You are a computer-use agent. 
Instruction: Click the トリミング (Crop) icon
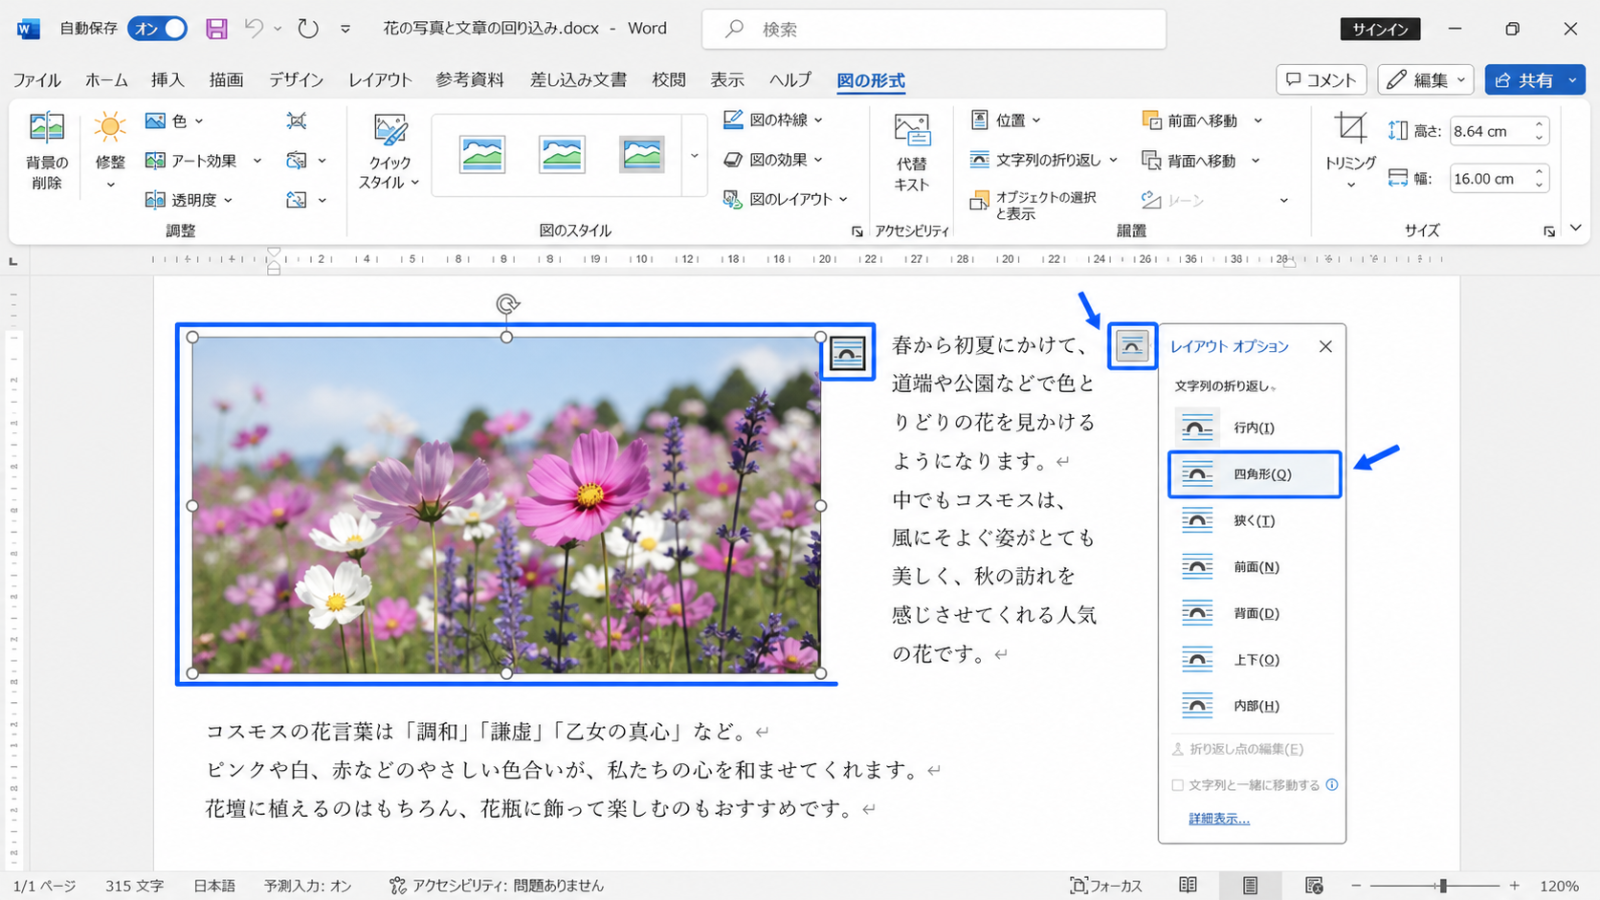(1350, 128)
